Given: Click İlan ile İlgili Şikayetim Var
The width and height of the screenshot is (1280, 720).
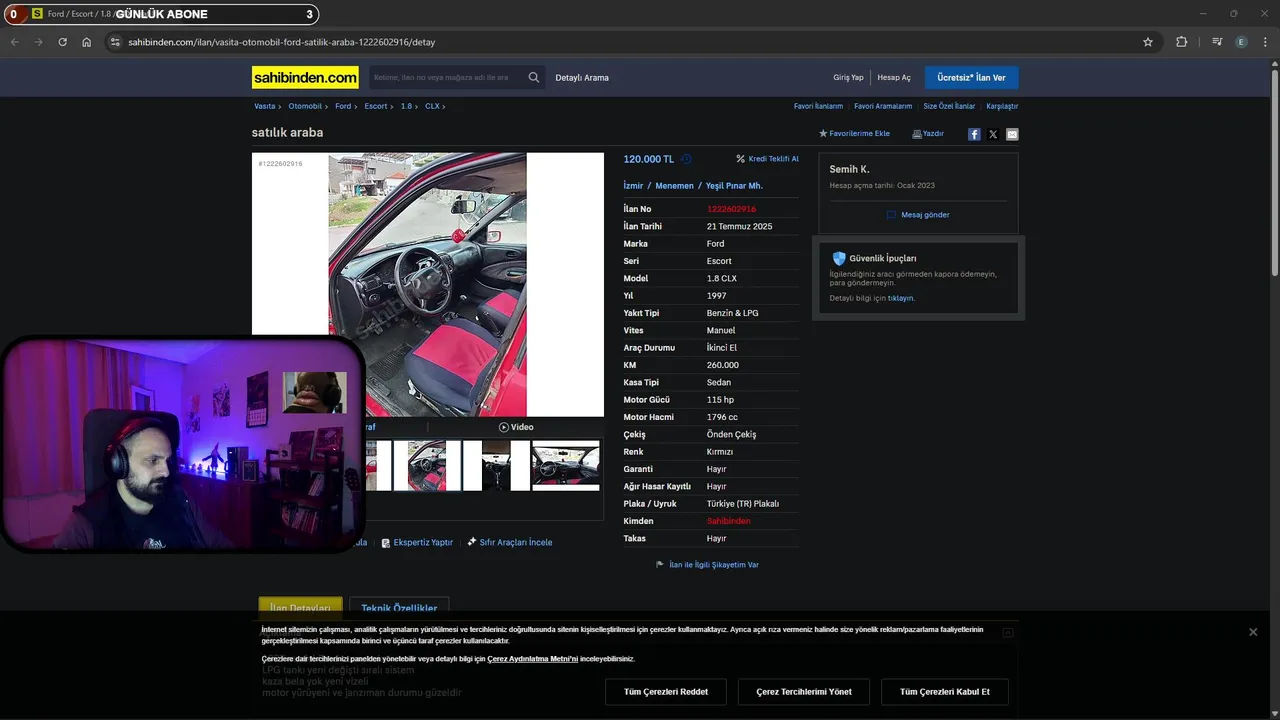Looking at the screenshot, I should tap(707, 565).
